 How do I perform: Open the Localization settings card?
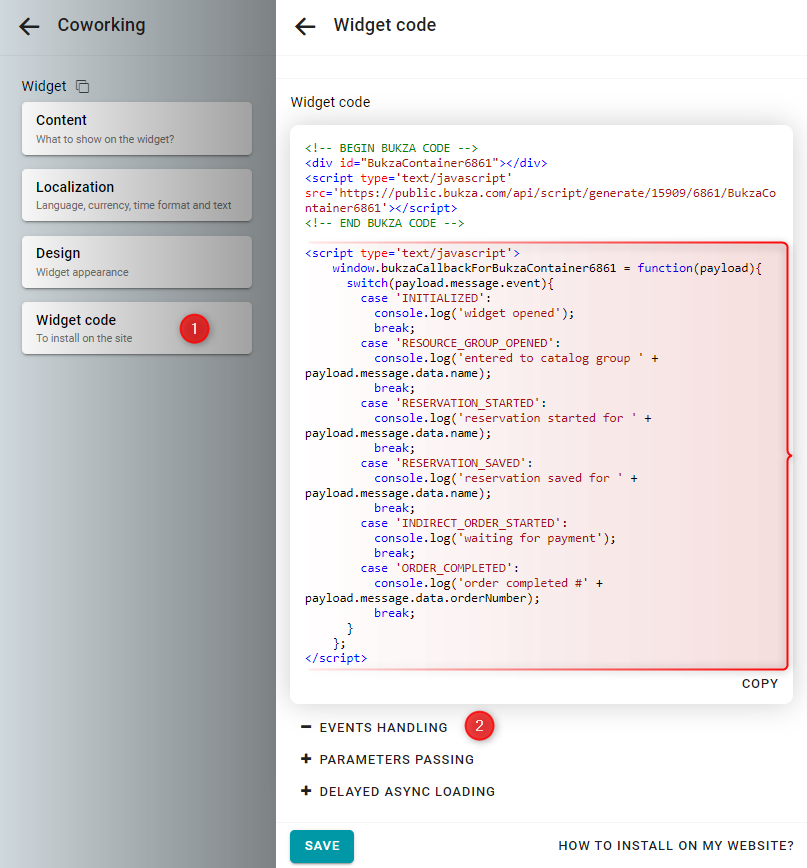pos(137,195)
